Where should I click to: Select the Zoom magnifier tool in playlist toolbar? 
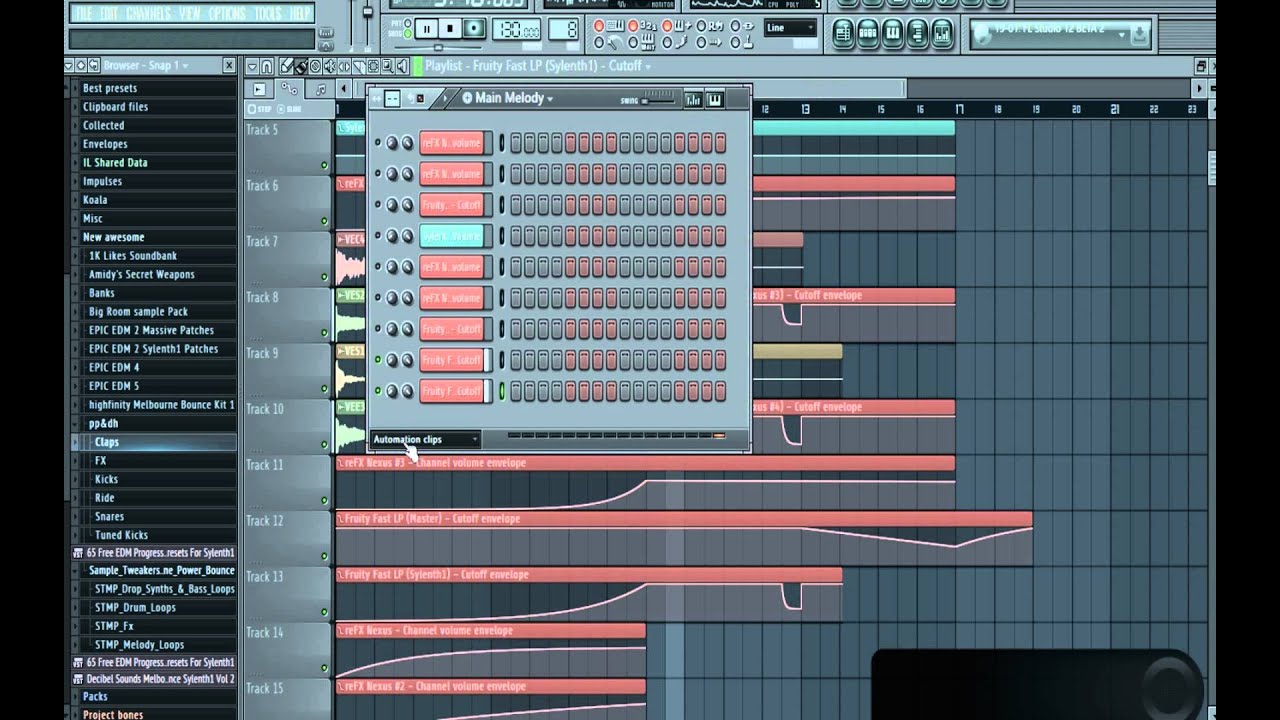click(x=388, y=66)
